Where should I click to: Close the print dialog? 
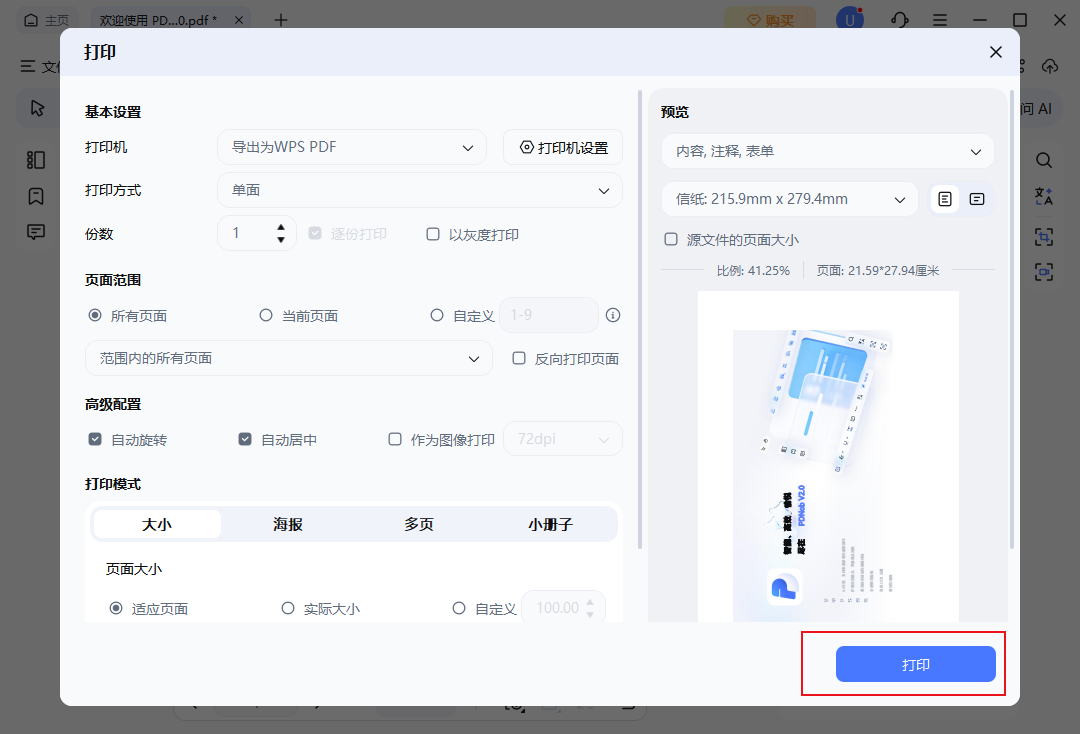[995, 52]
